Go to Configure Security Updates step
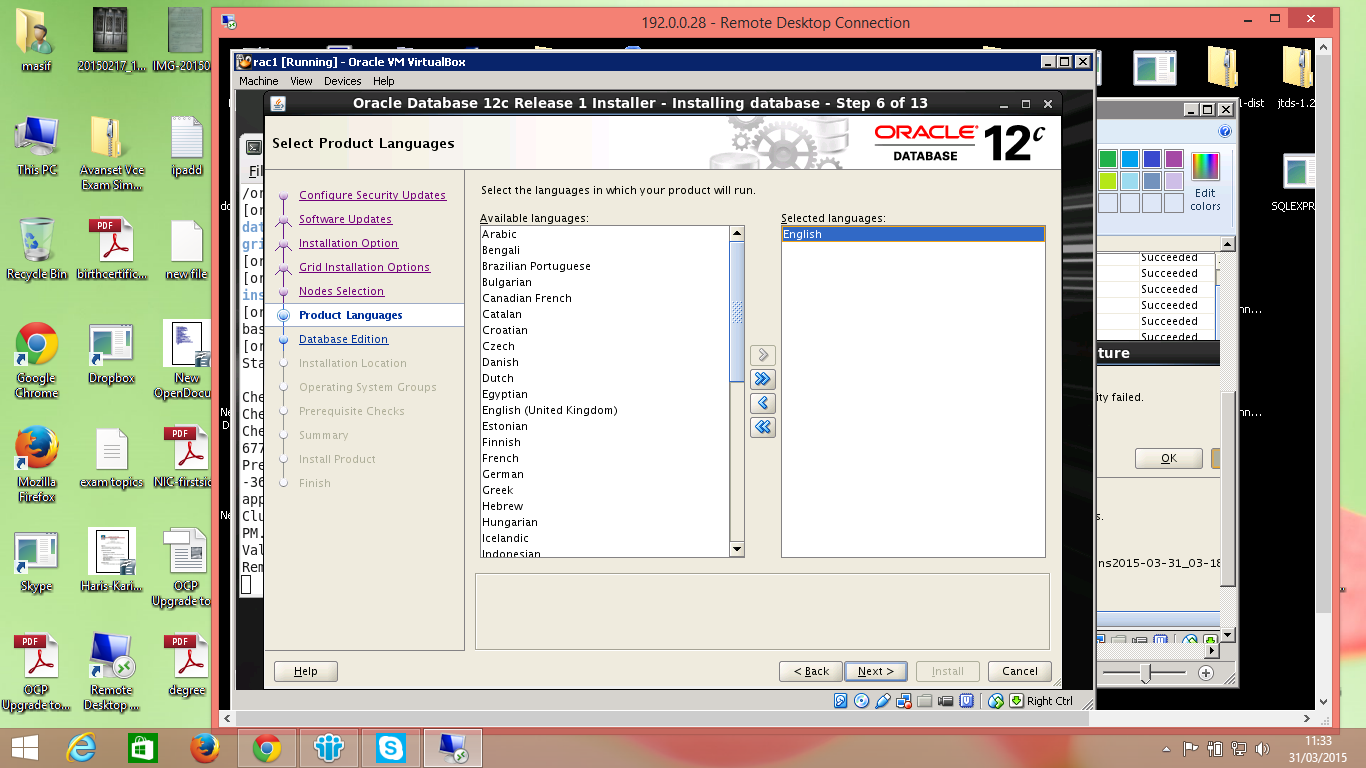 click(x=372, y=195)
